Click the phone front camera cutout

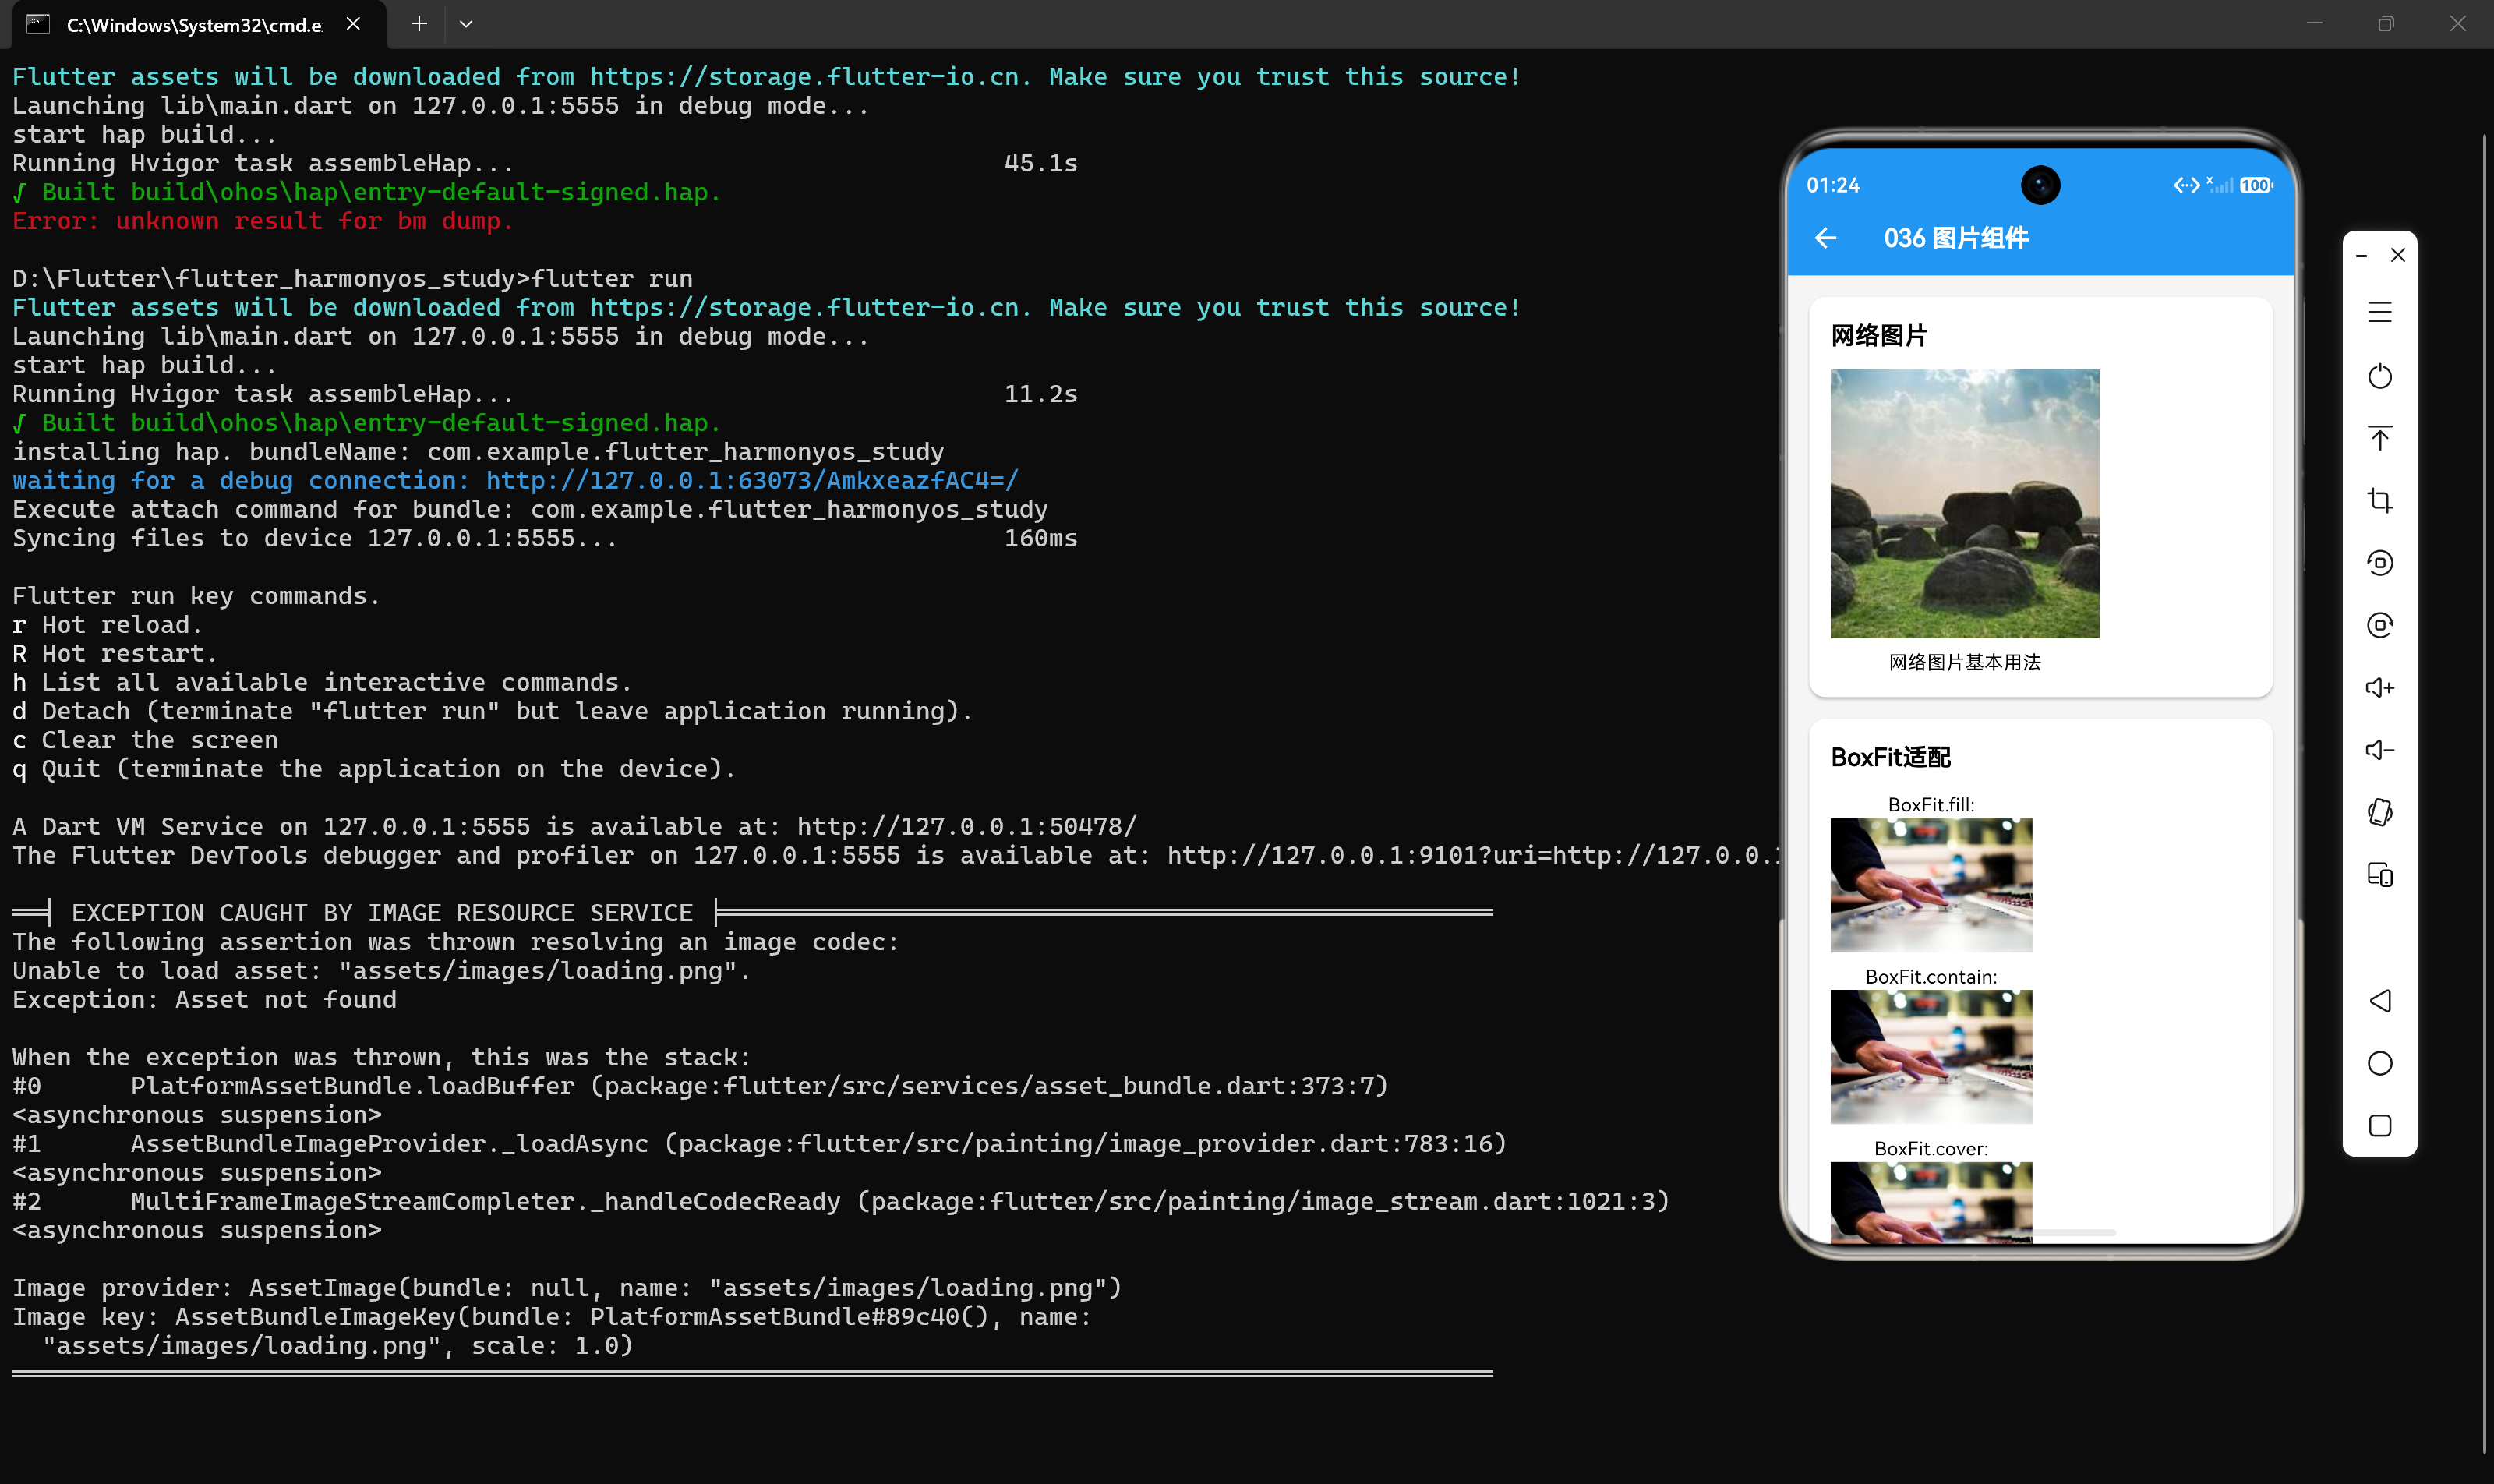point(2041,185)
